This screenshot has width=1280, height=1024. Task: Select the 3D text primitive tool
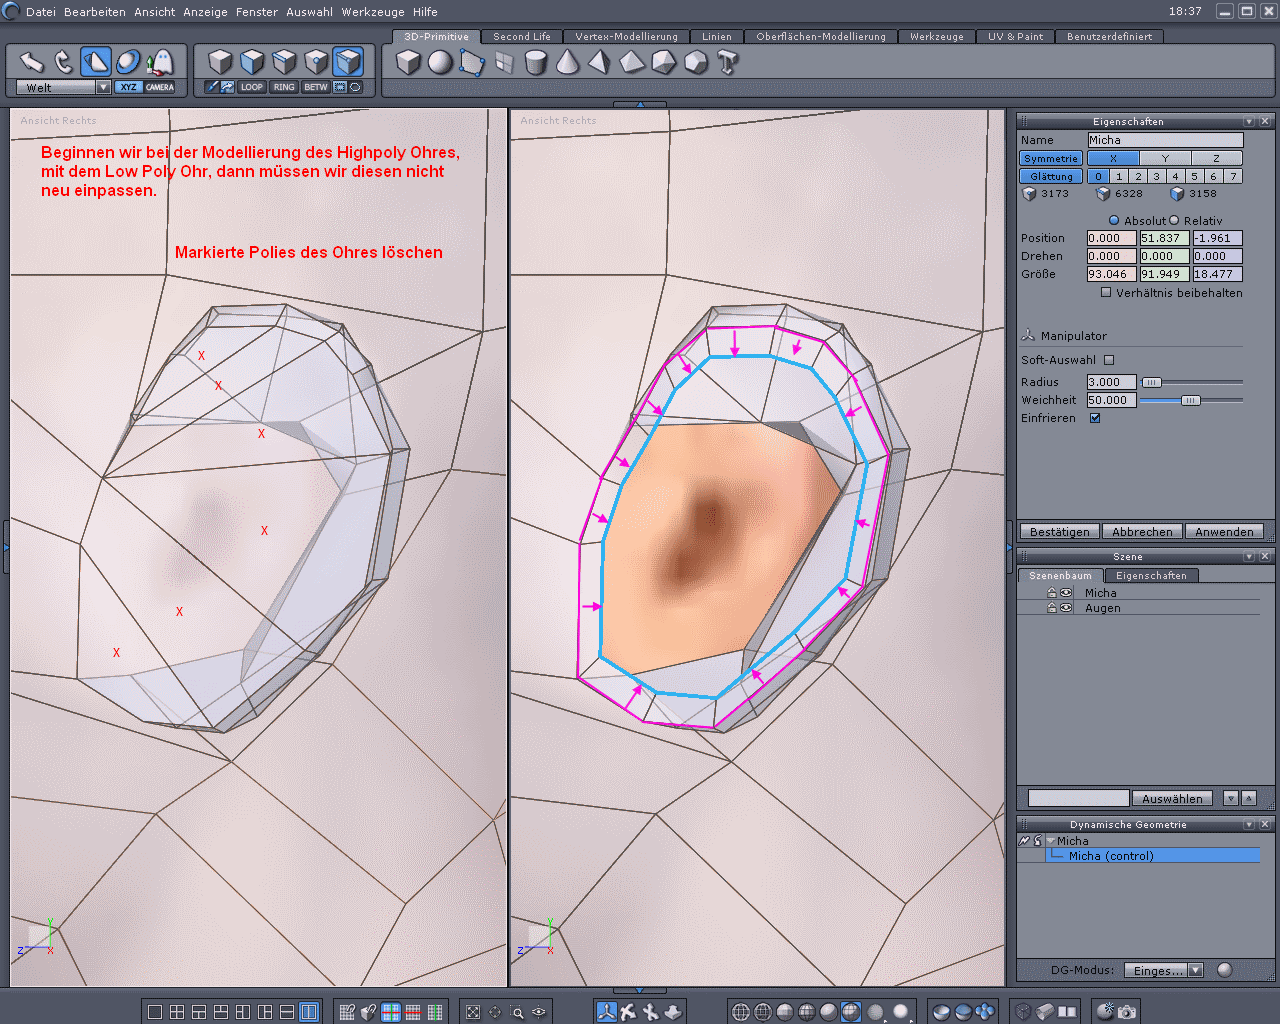[728, 63]
